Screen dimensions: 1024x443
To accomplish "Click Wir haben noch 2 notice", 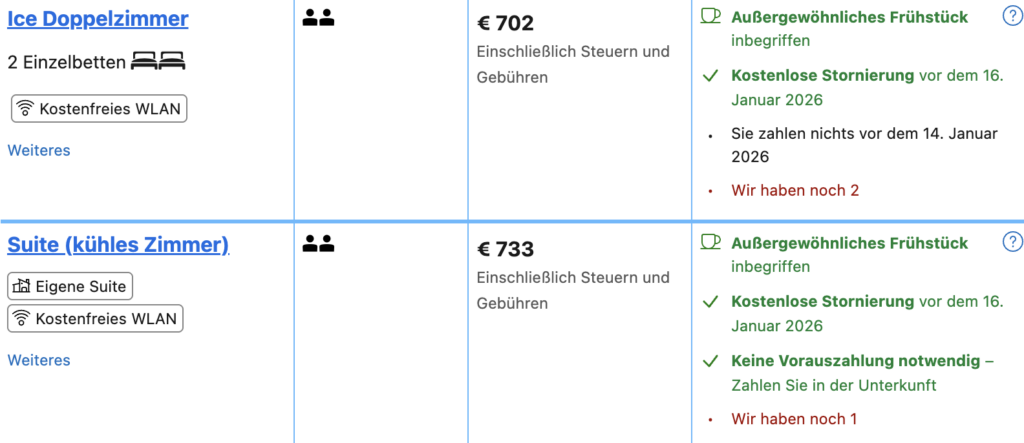I will (796, 190).
